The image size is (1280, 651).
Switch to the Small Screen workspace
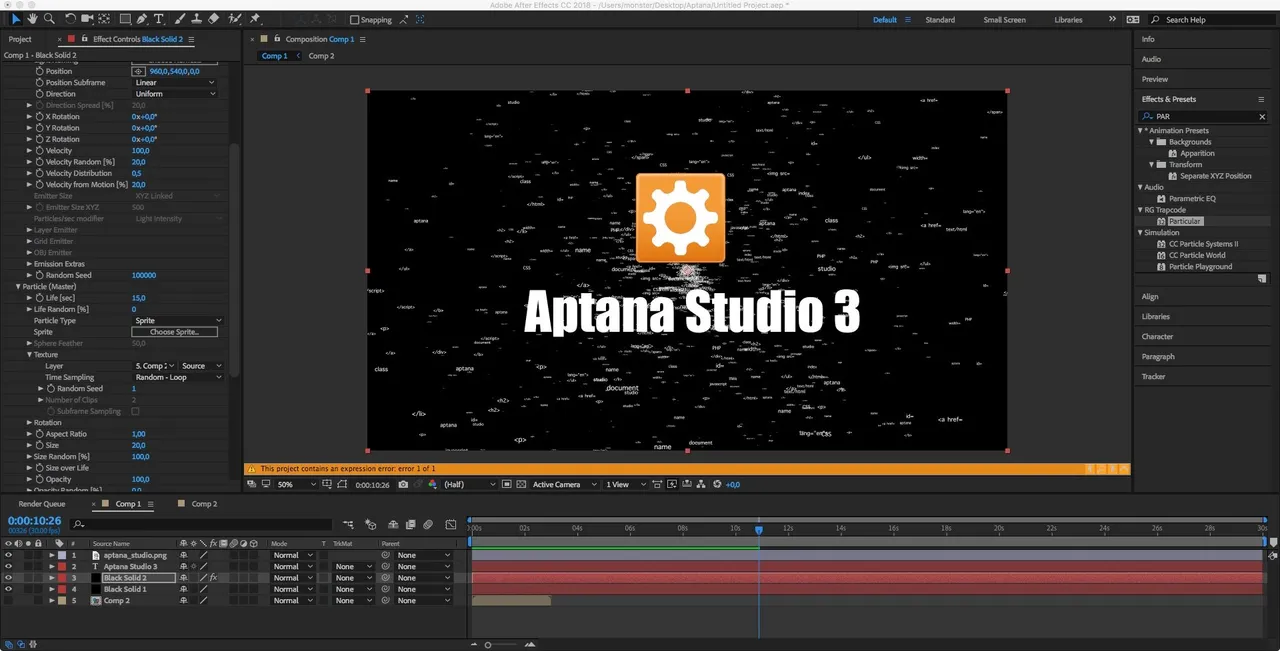[x=1004, y=20]
